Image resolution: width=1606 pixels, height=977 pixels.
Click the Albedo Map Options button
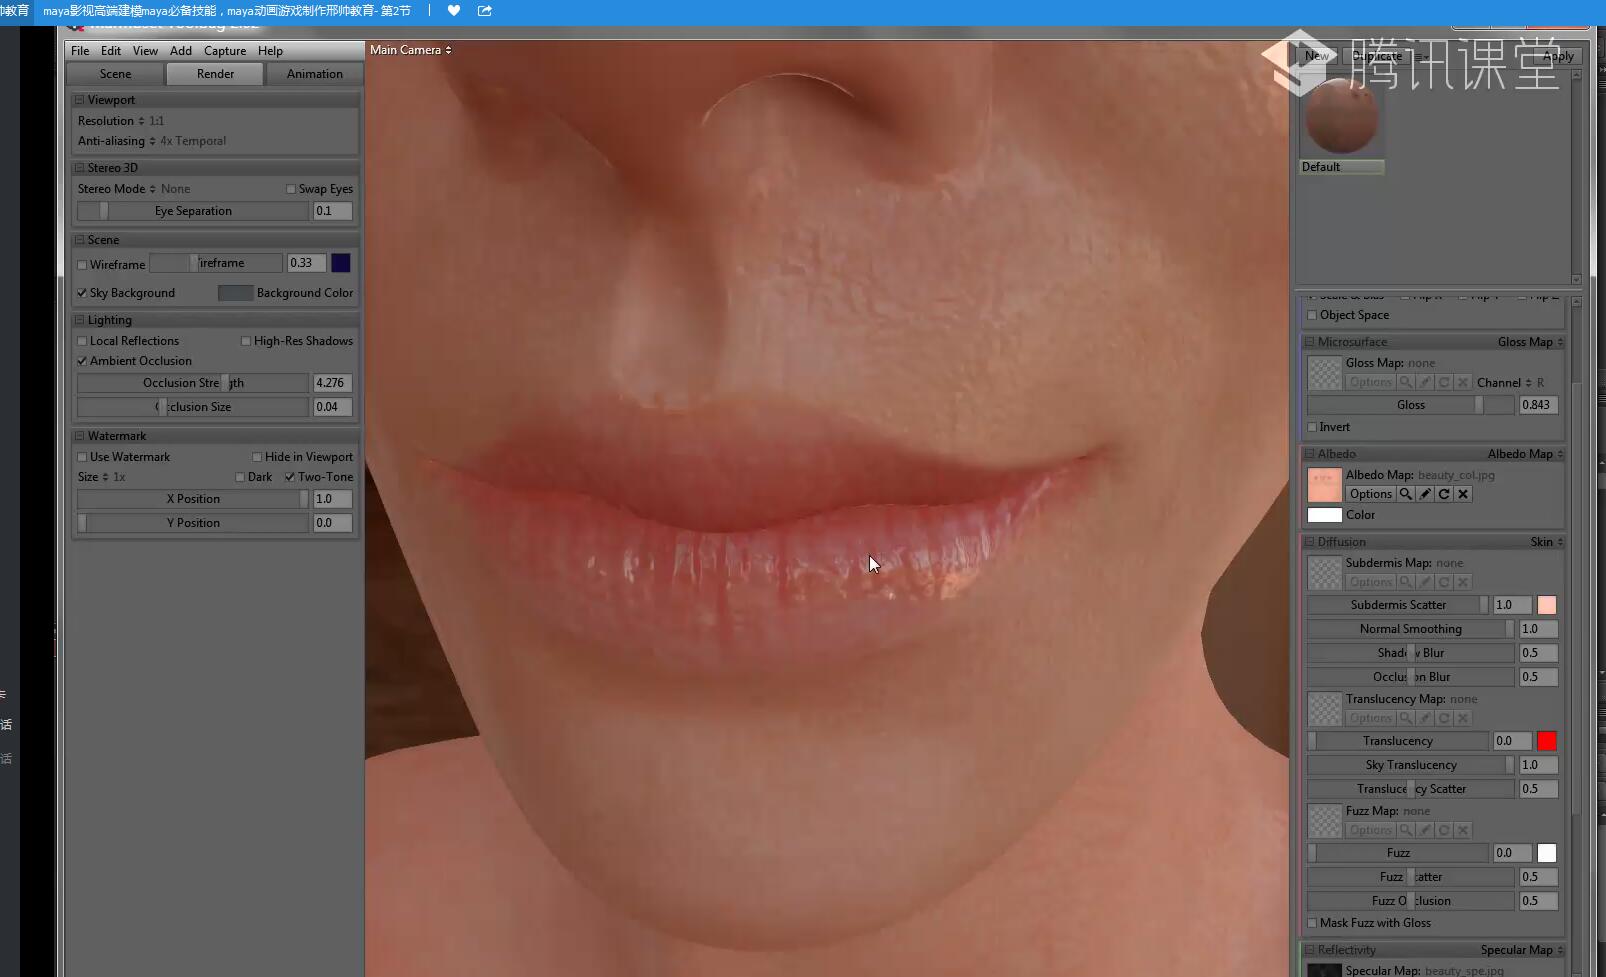pyautogui.click(x=1370, y=494)
